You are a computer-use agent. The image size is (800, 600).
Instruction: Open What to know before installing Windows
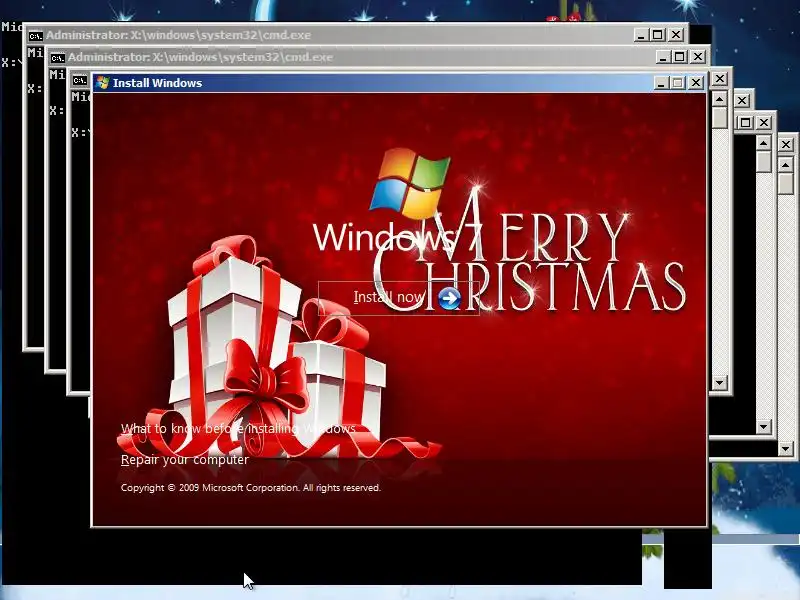238,429
